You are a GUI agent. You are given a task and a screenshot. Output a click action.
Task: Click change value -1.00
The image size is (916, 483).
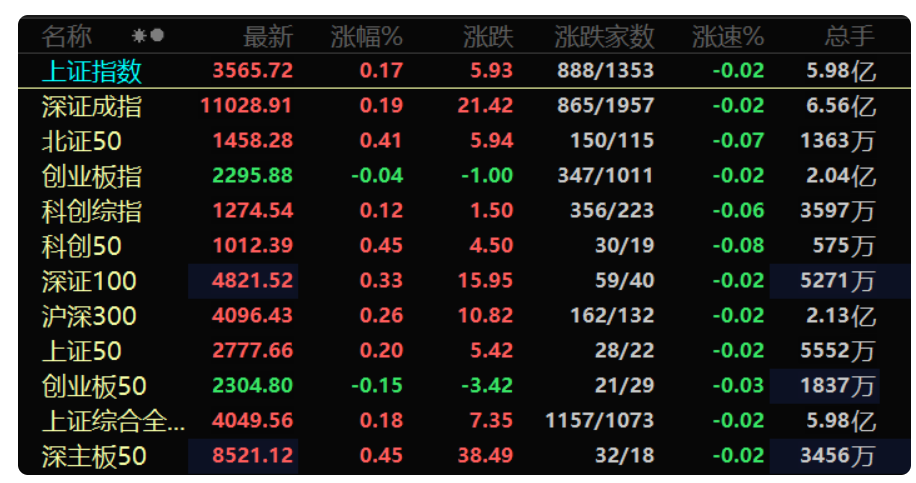(x=487, y=176)
